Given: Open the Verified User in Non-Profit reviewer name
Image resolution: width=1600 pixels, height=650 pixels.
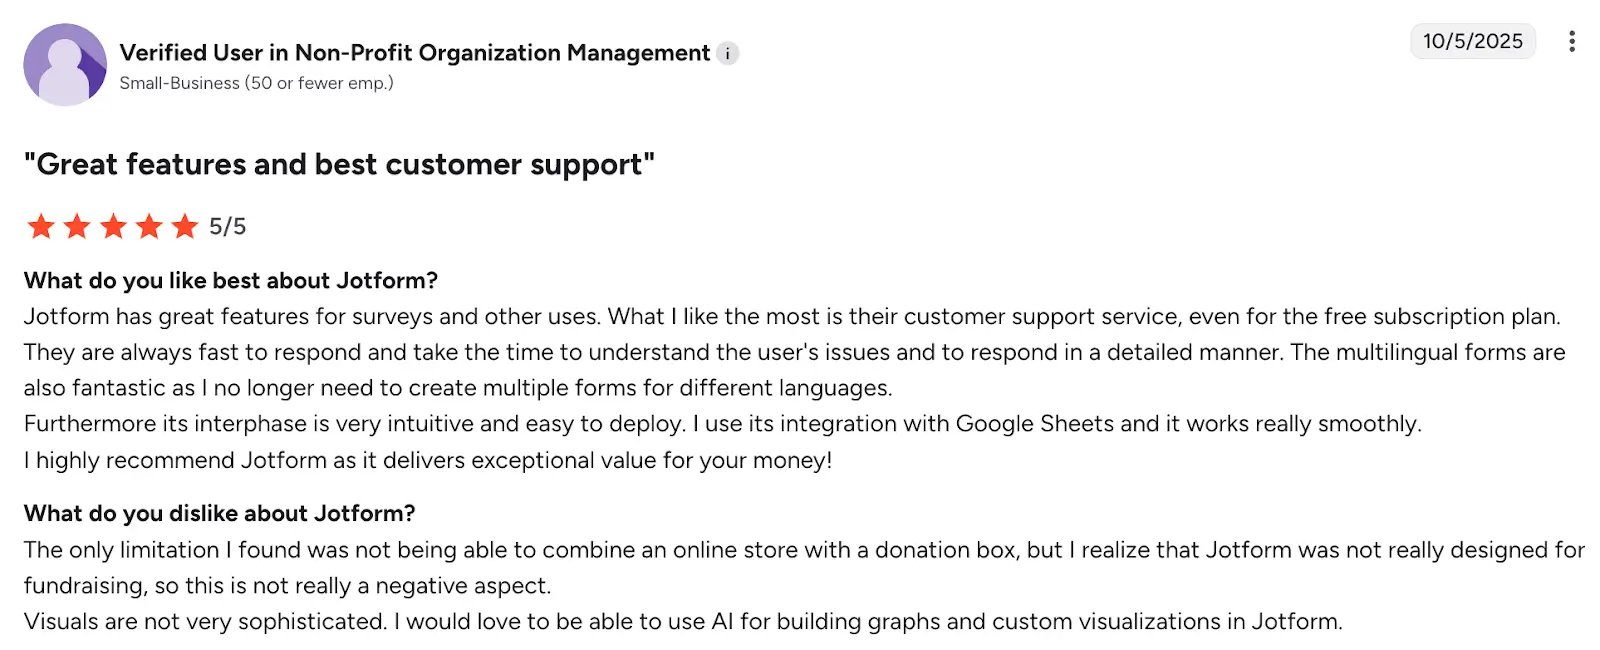Looking at the screenshot, I should (414, 53).
